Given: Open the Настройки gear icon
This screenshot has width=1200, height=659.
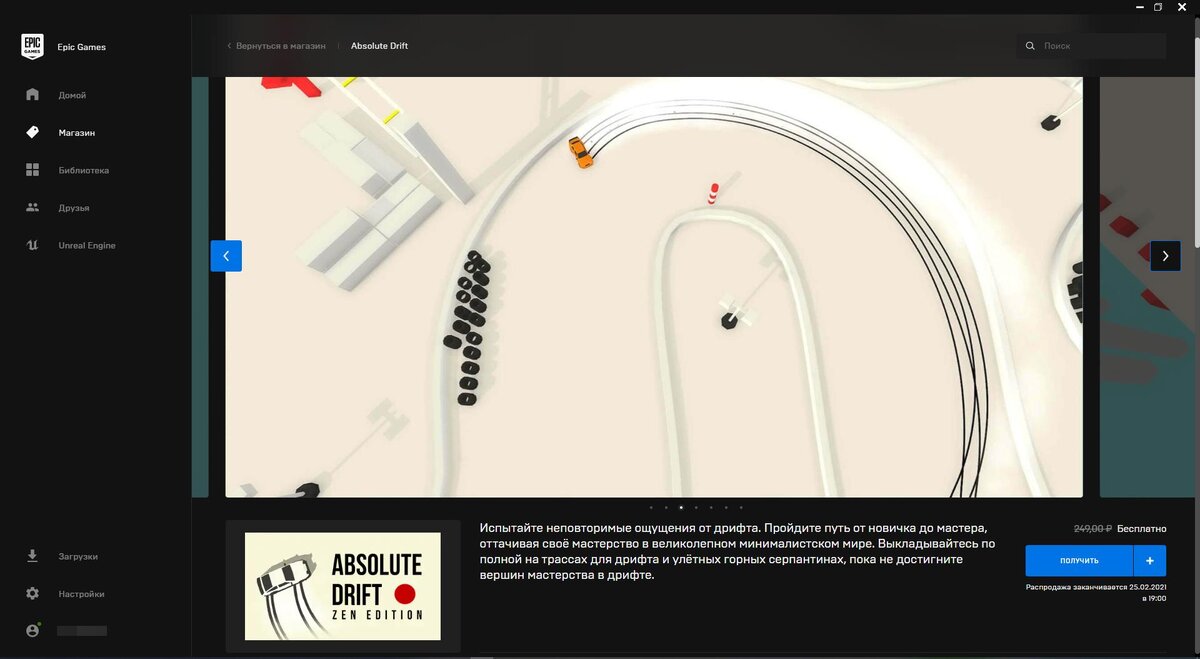Looking at the screenshot, I should pos(32,593).
